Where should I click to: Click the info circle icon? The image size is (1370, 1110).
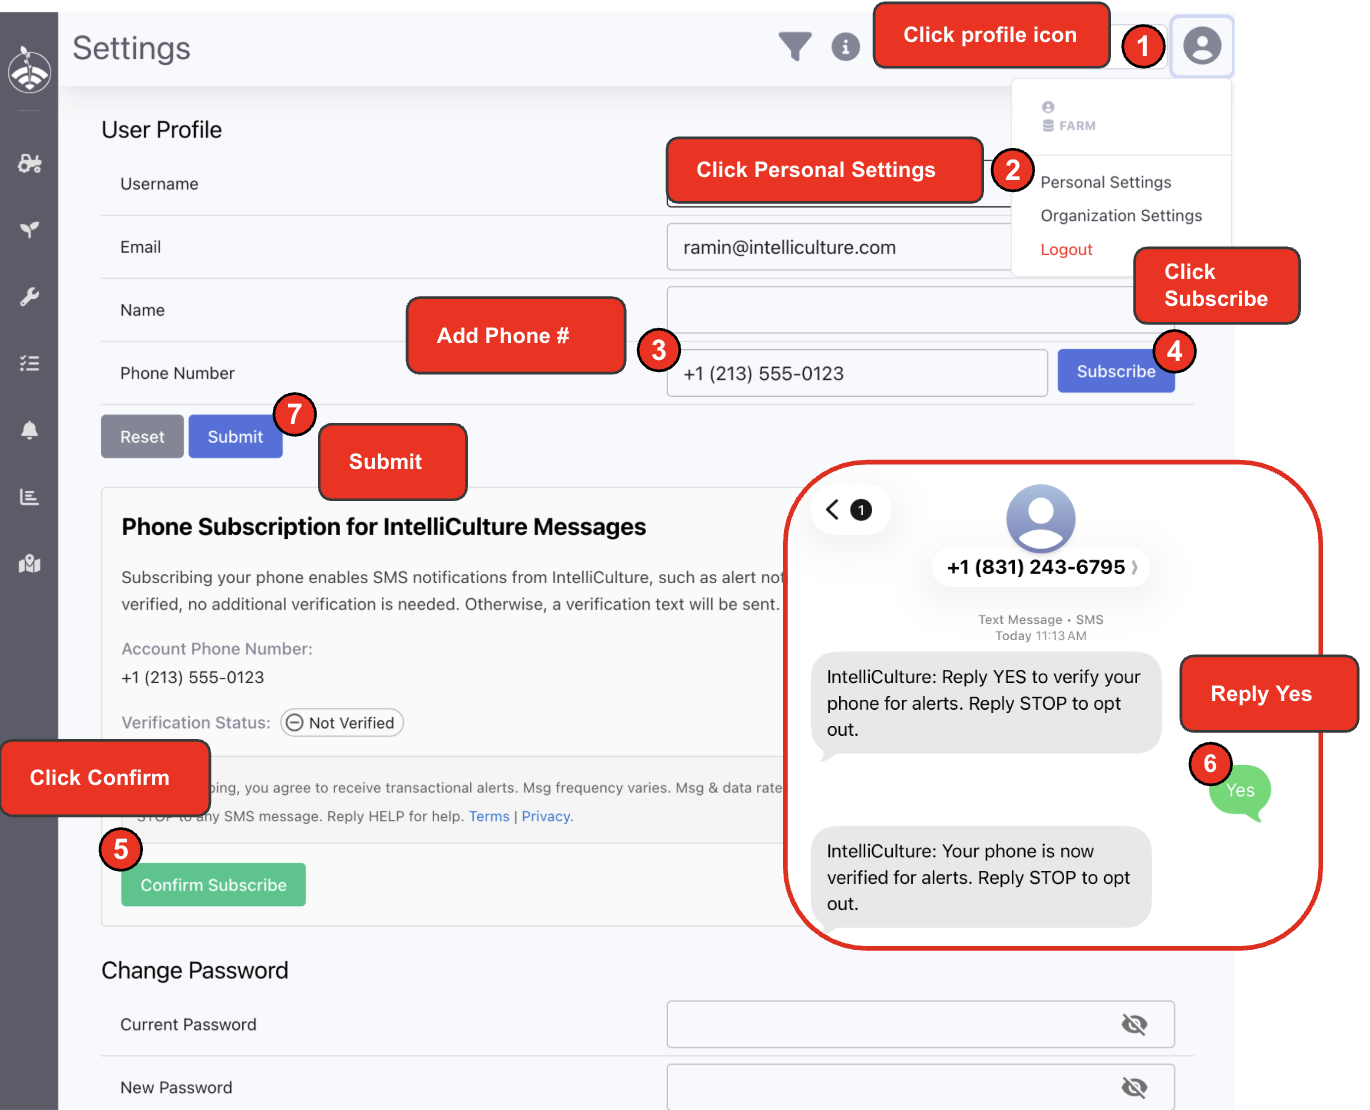[845, 46]
